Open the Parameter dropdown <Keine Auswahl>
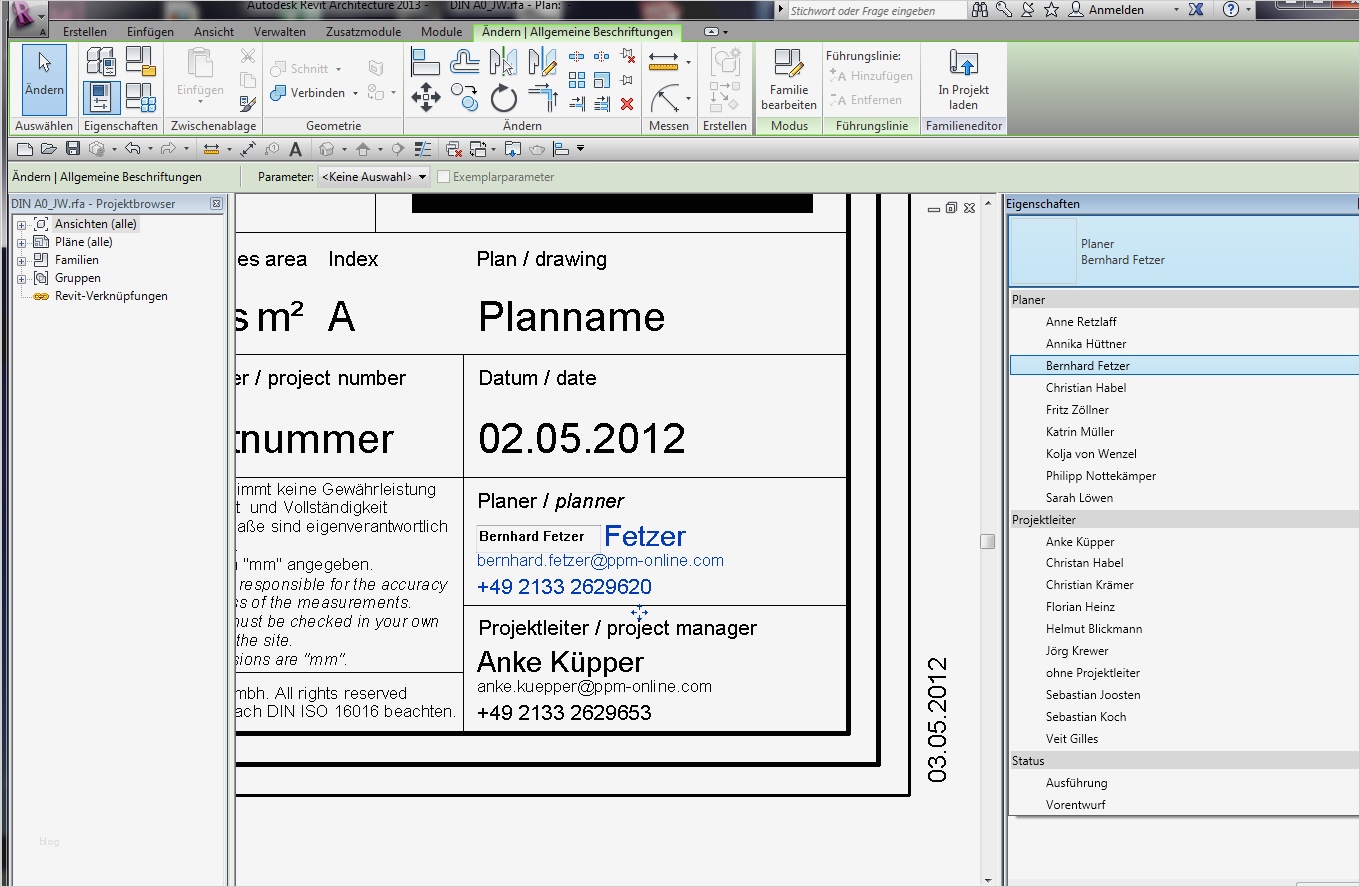The image size is (1360, 887). (x=373, y=177)
